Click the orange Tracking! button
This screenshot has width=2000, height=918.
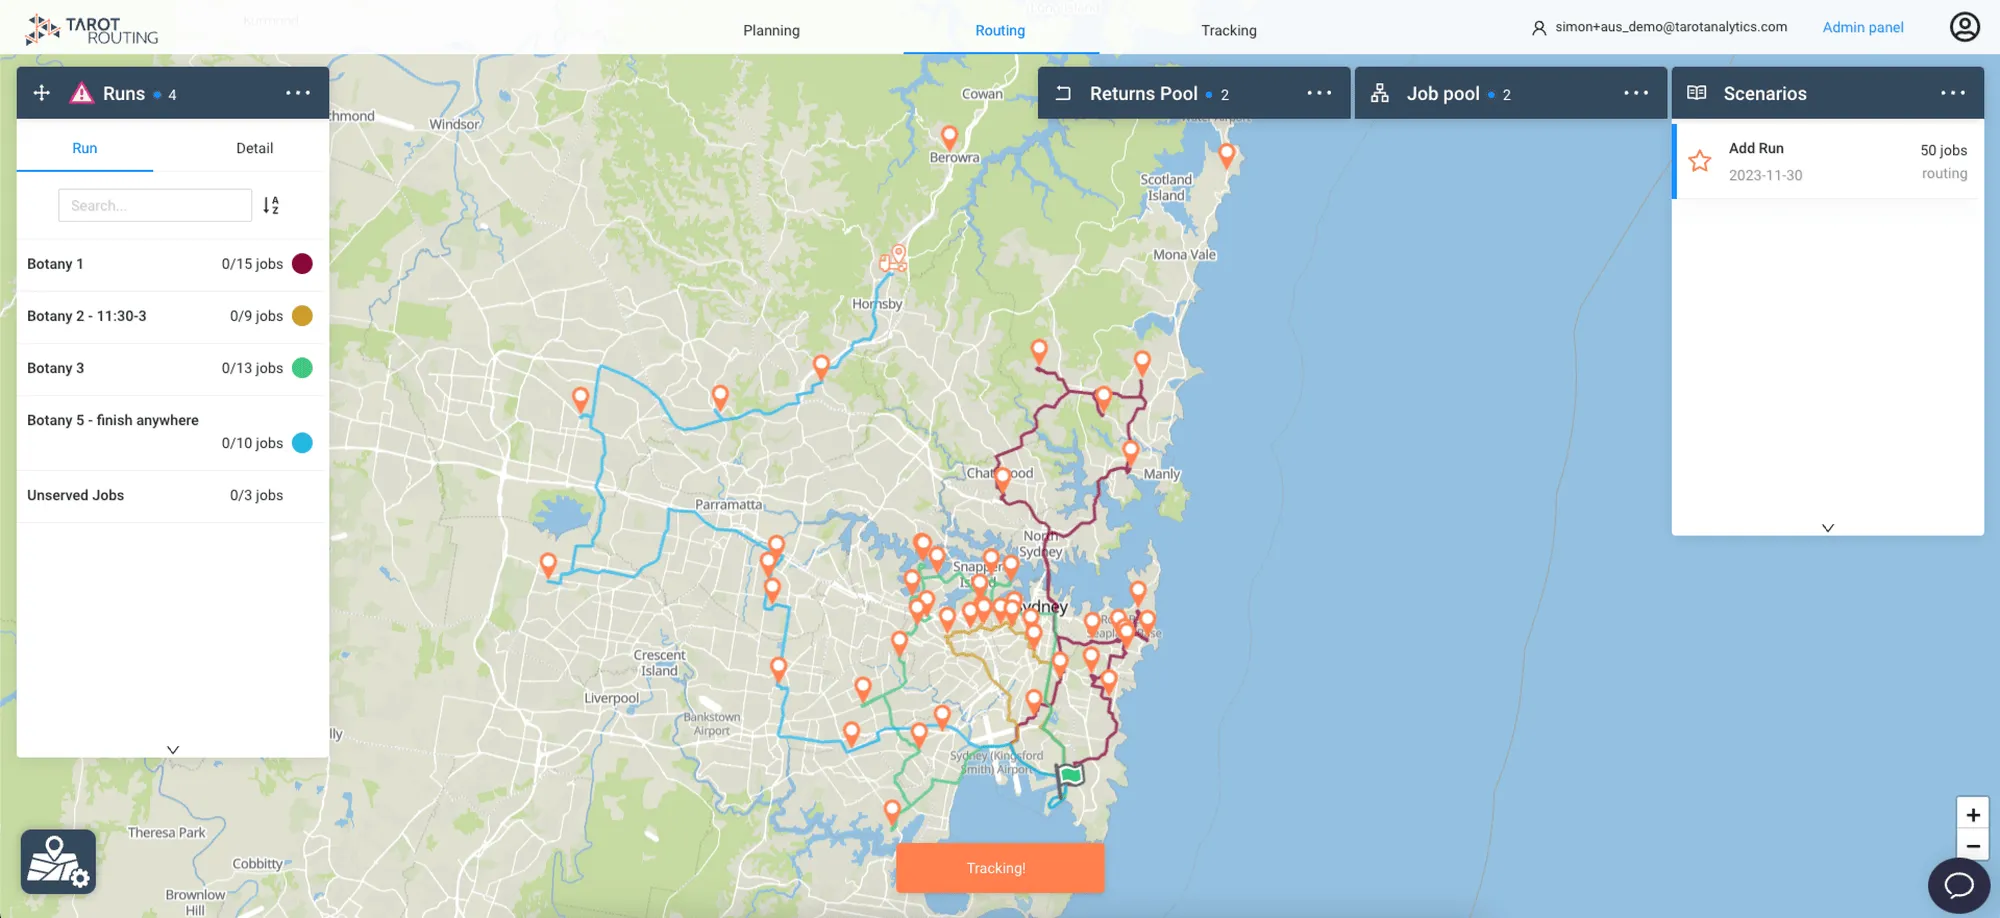click(x=999, y=868)
